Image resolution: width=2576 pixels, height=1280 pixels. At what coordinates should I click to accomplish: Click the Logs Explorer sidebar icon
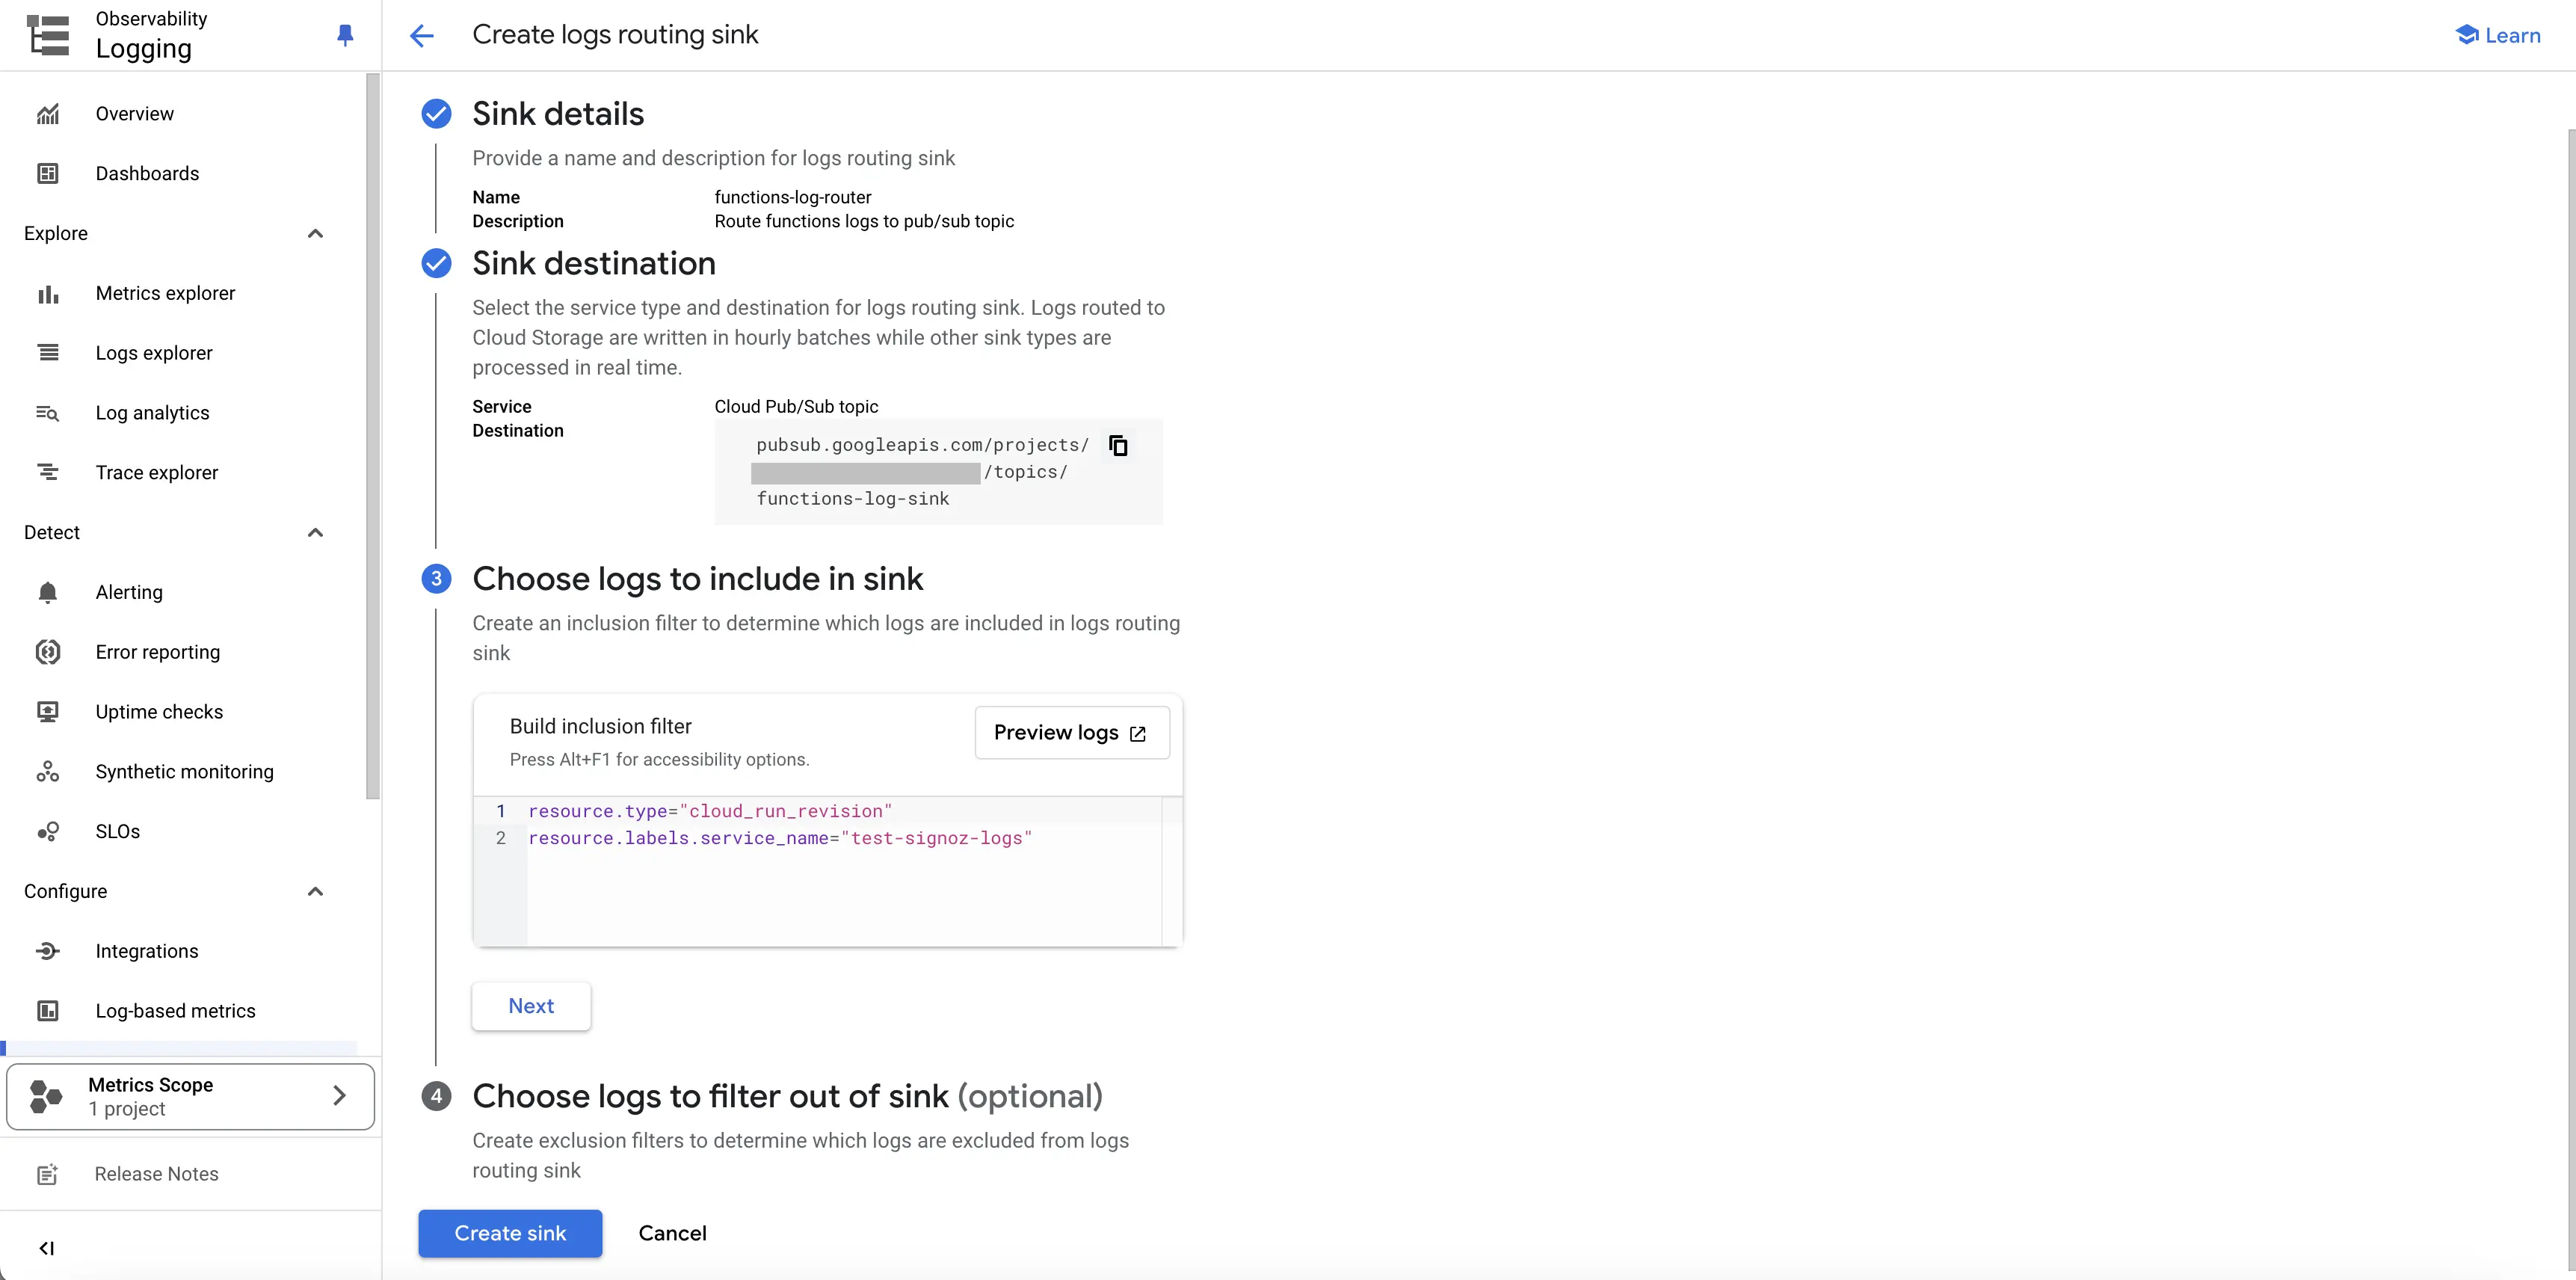(x=48, y=351)
